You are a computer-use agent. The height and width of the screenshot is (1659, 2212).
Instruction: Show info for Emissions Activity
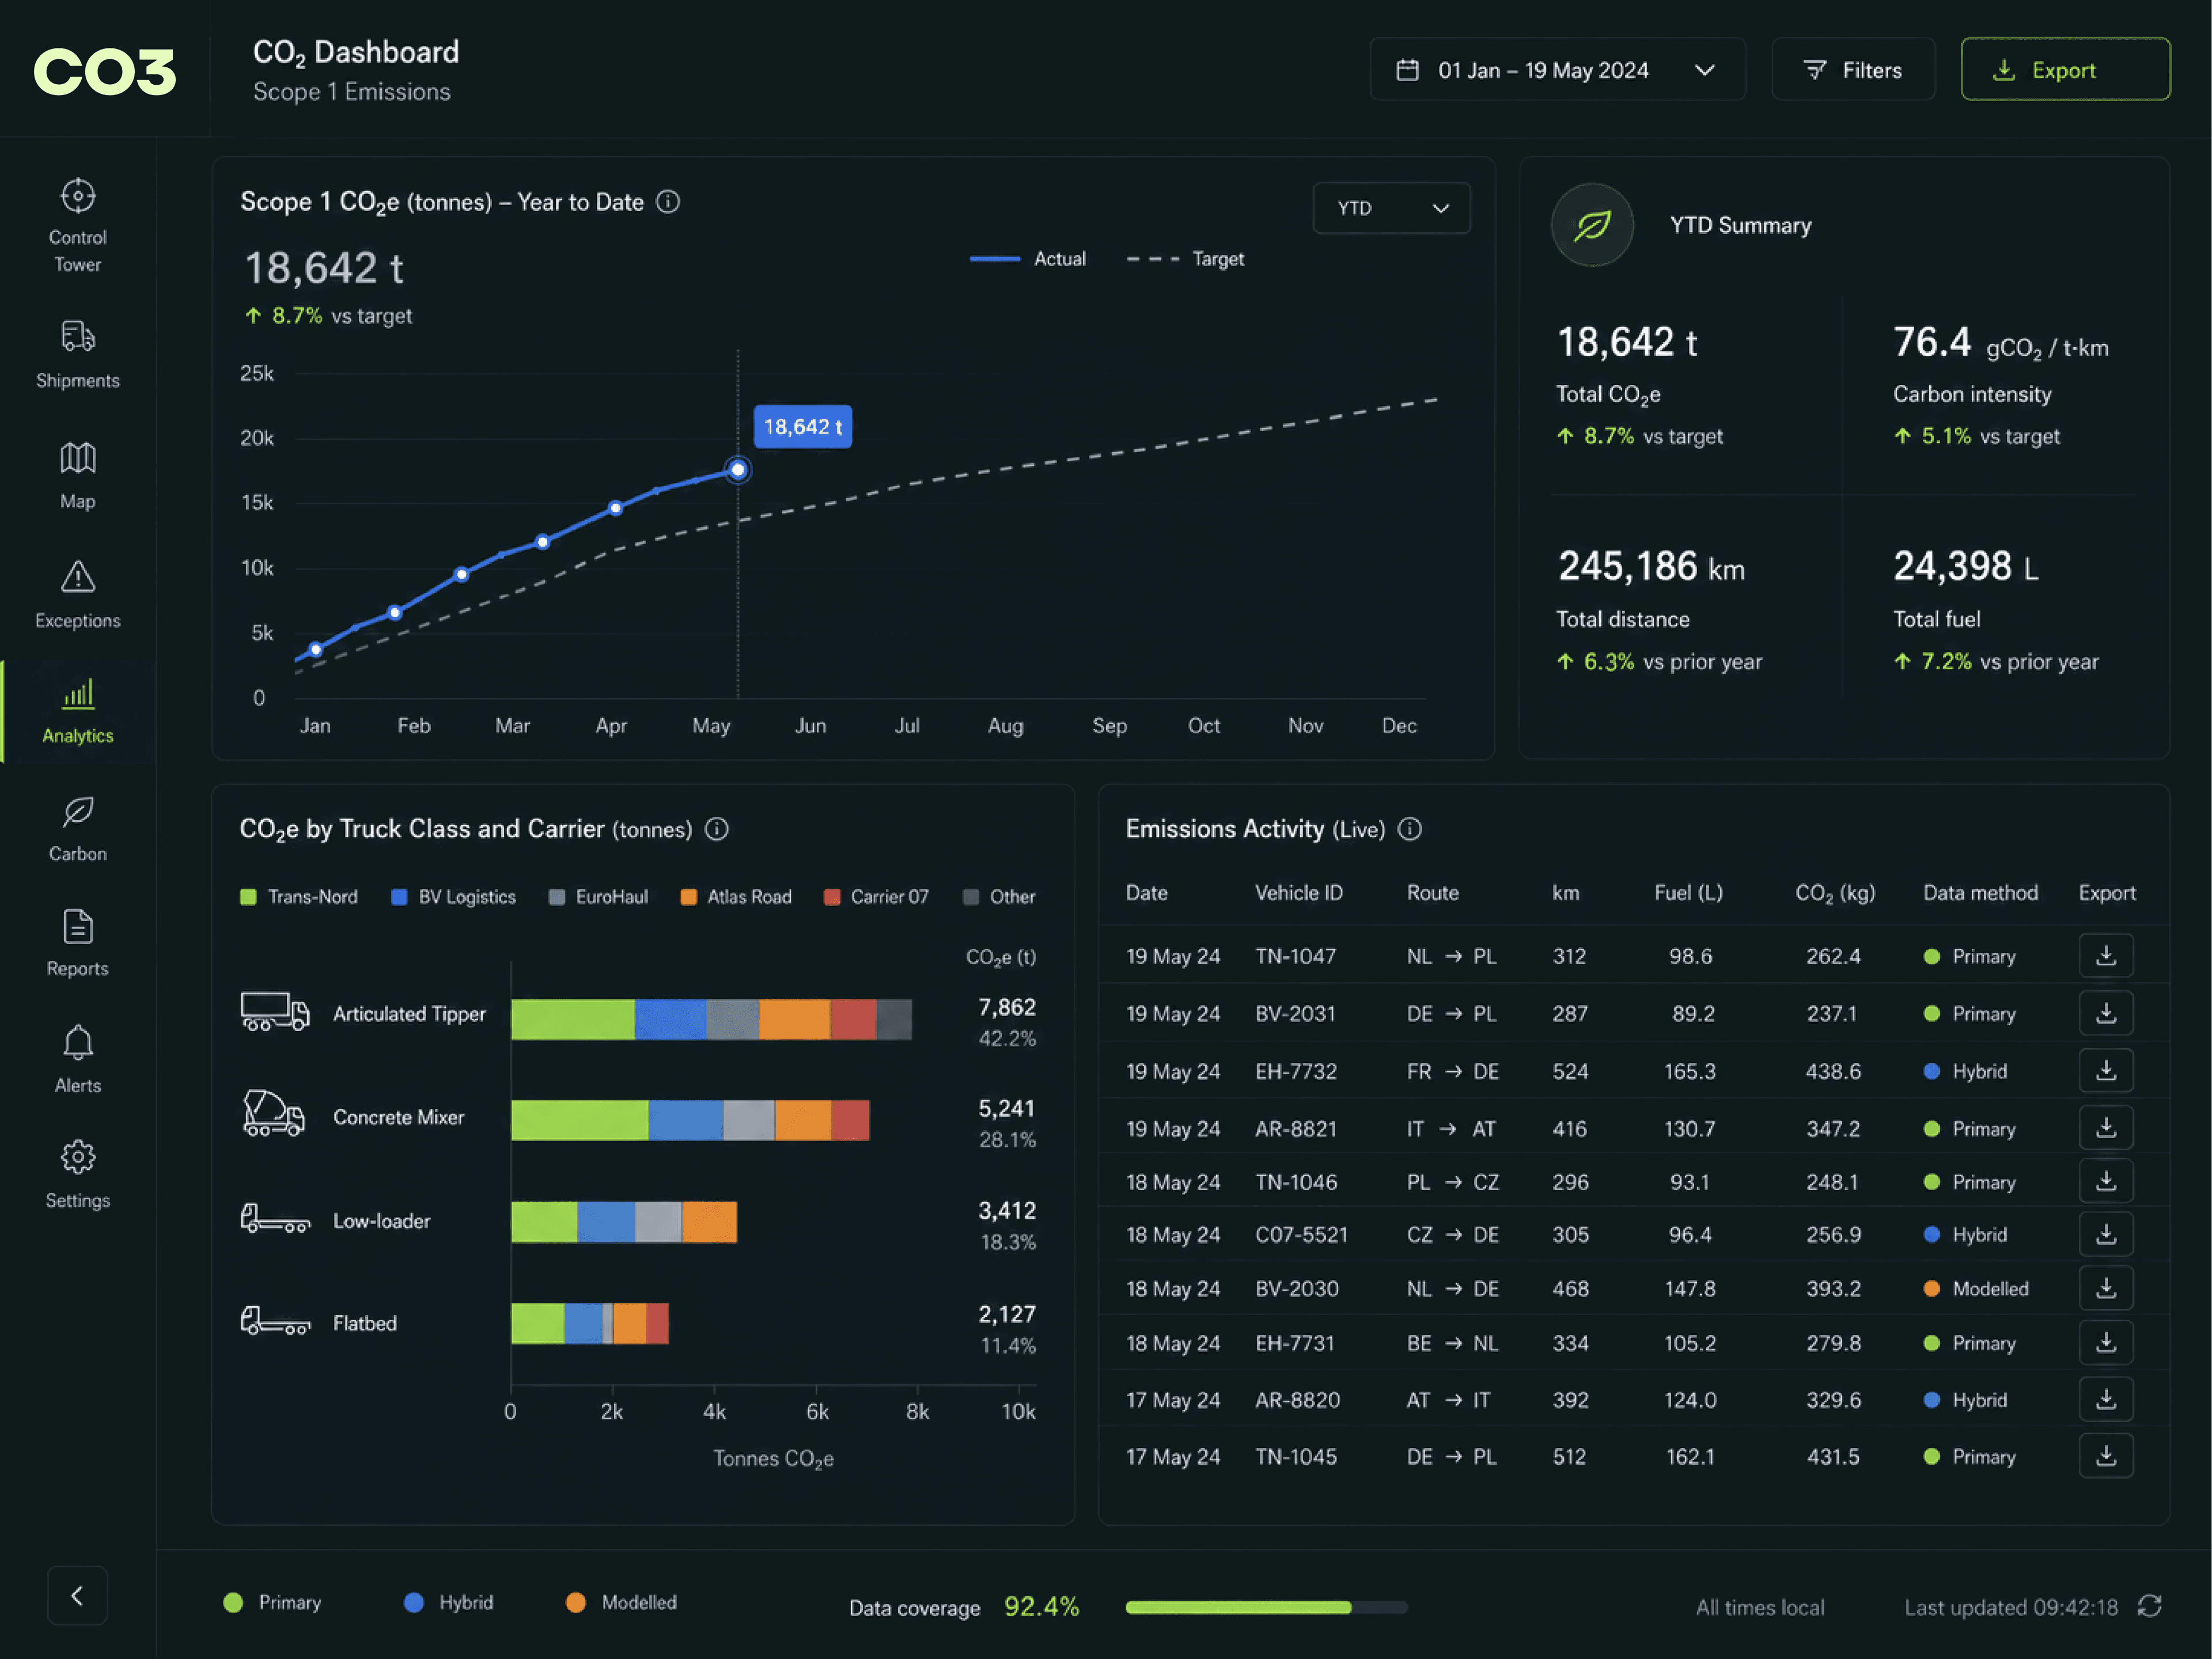click(1410, 829)
